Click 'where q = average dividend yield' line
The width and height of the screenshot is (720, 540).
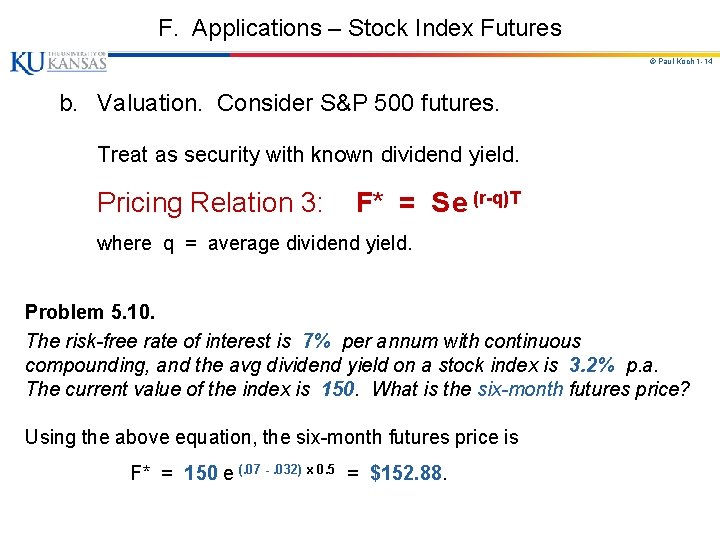pos(254,243)
